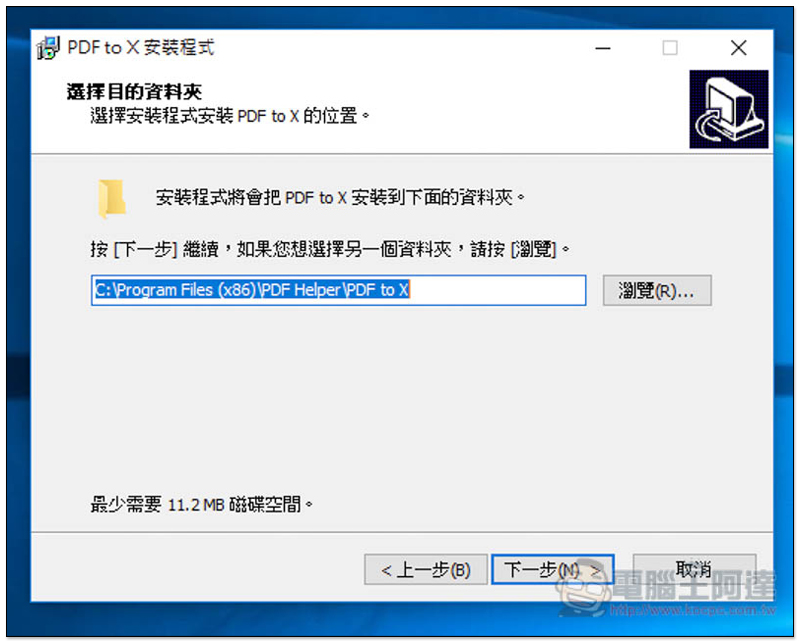Image resolution: width=800 pixels, height=644 pixels.
Task: Click the 最少需要 11.2 MB 磁碟空間 label
Action: (x=202, y=505)
